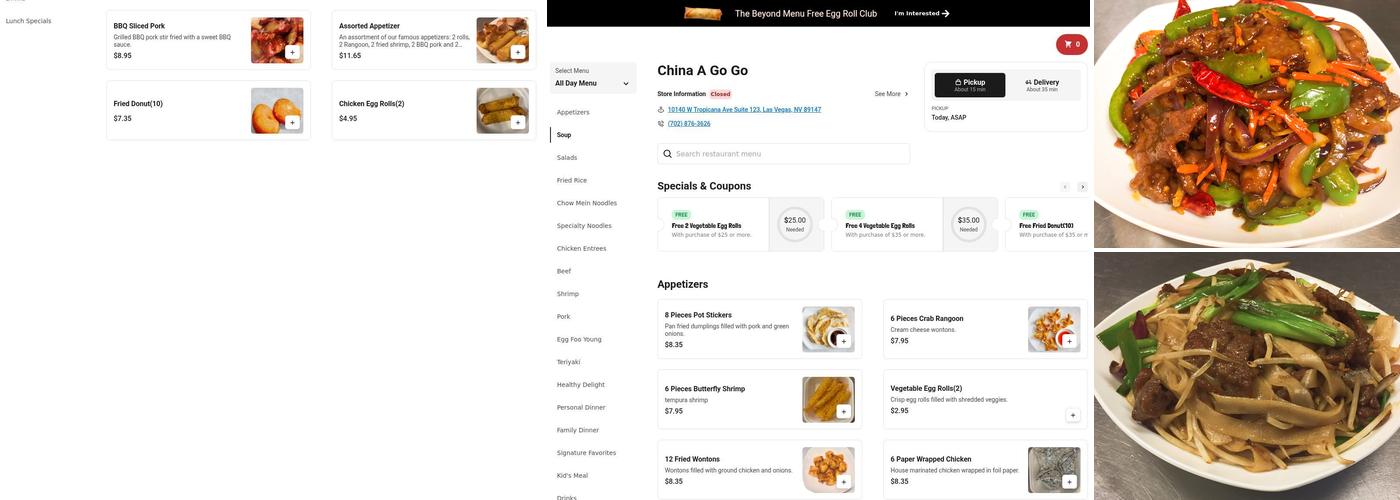1400x500 pixels.
Task: Open the shopping cart button
Action: click(1071, 44)
